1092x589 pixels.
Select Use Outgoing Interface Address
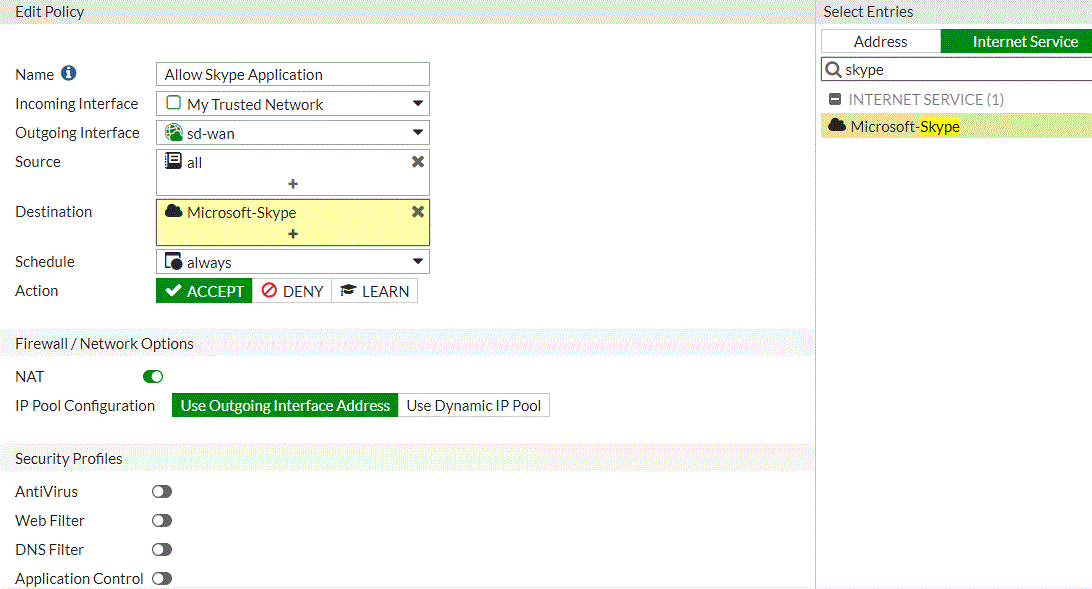pos(285,405)
